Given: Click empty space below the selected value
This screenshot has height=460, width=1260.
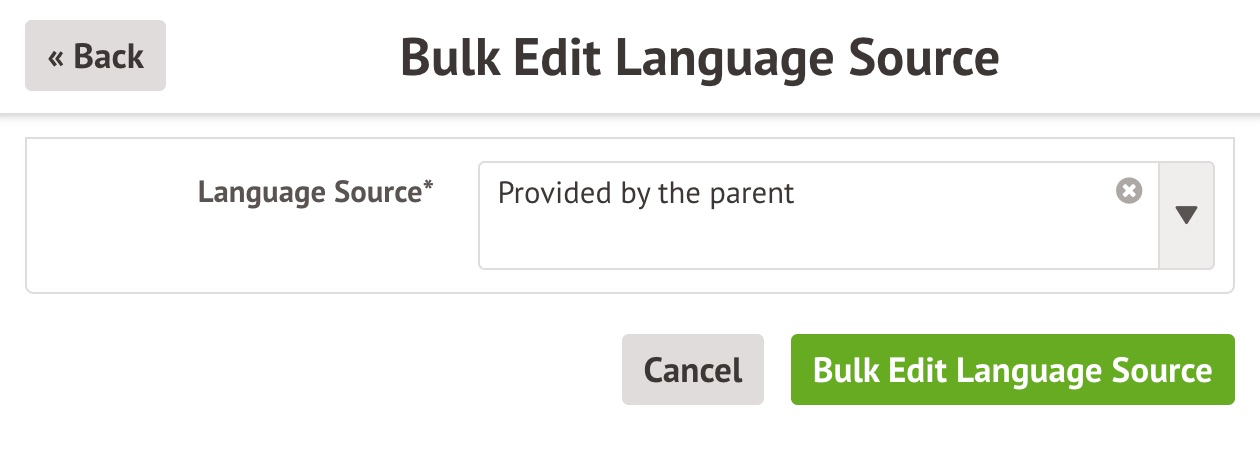Looking at the screenshot, I should click(800, 245).
